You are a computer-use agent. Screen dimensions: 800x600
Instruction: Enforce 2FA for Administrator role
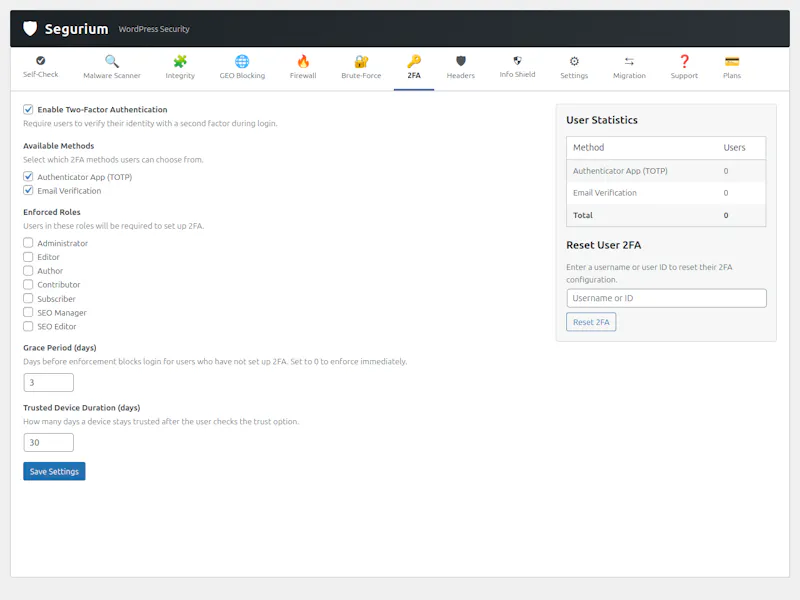click(x=28, y=243)
